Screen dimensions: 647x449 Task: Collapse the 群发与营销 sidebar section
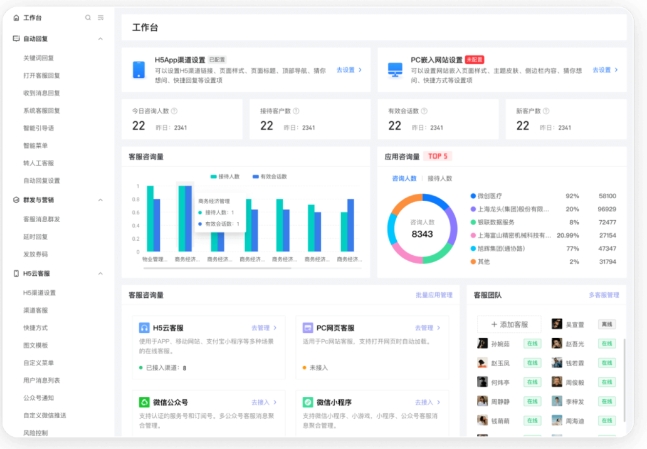tap(101, 200)
